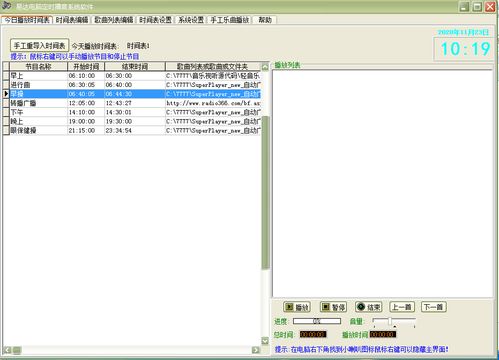The height and width of the screenshot is (360, 499).
Task: Click the app icon in title bar
Action: point(7,6)
